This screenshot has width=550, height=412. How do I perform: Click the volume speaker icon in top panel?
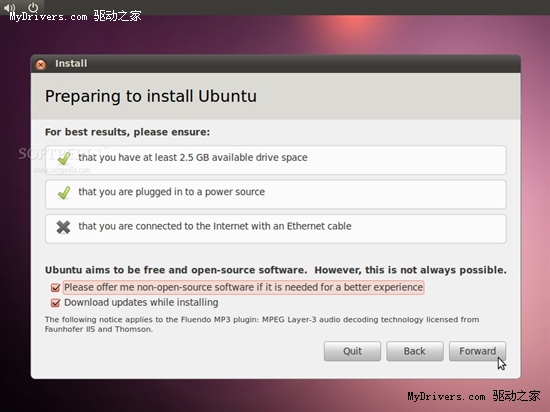click(9, 7)
